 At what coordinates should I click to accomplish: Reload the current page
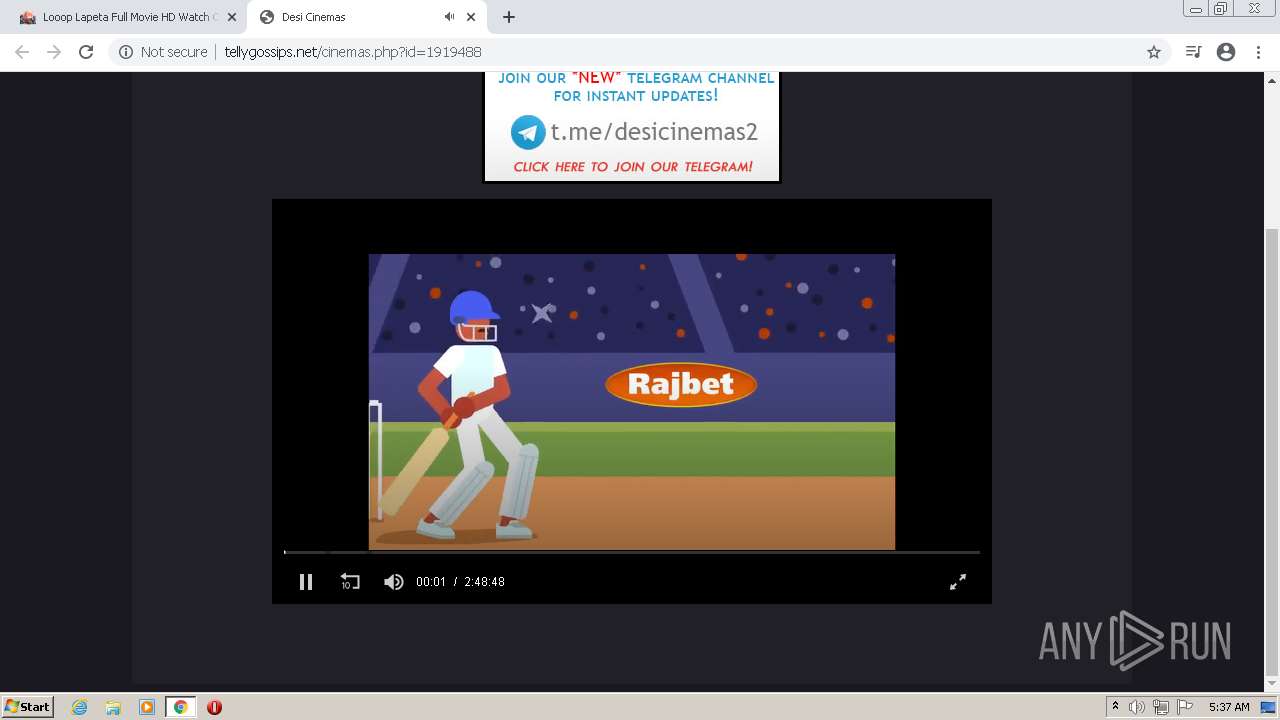pyautogui.click(x=86, y=52)
